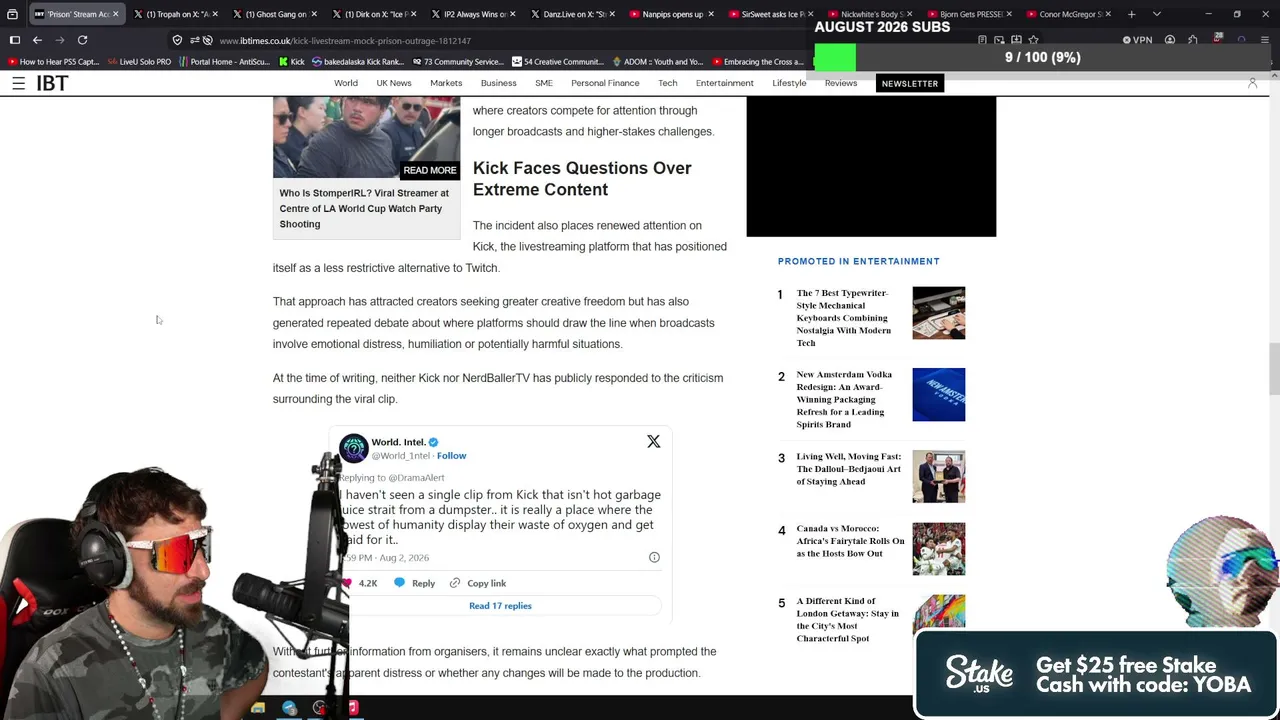Switch to the Conor McGregor YouTube tab
This screenshot has height=720, width=1280.
1069,14
